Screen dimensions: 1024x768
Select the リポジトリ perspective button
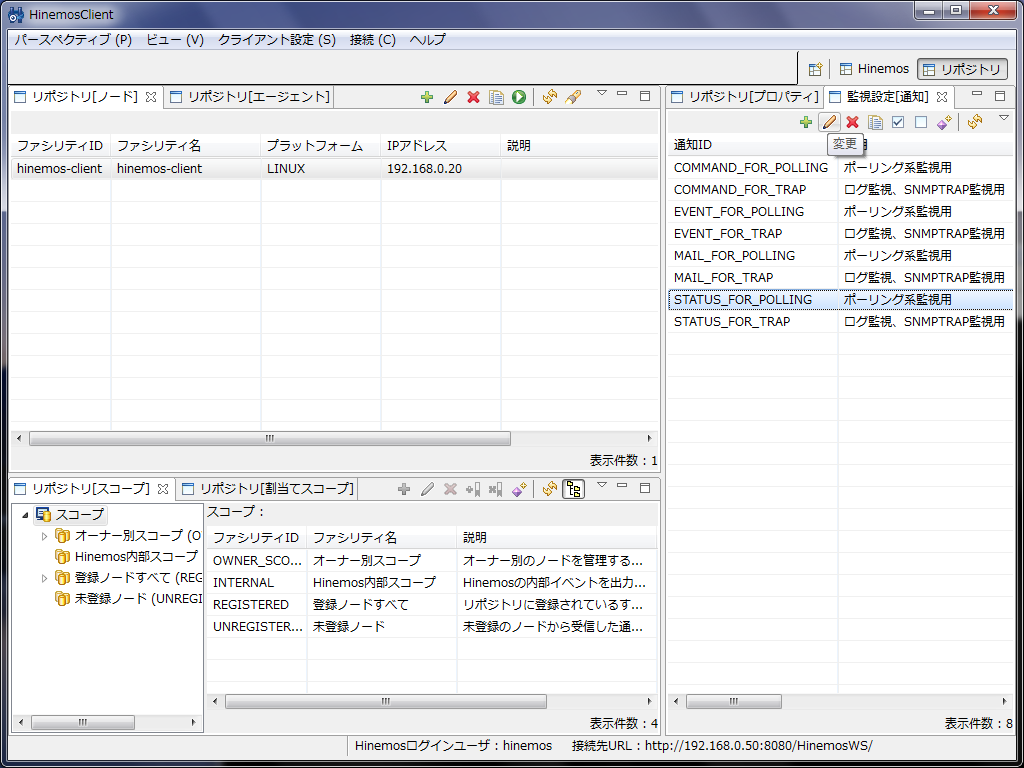point(963,69)
